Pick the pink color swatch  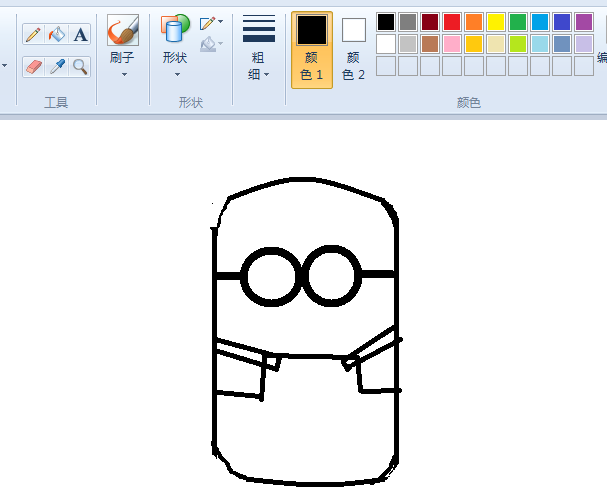(452, 44)
